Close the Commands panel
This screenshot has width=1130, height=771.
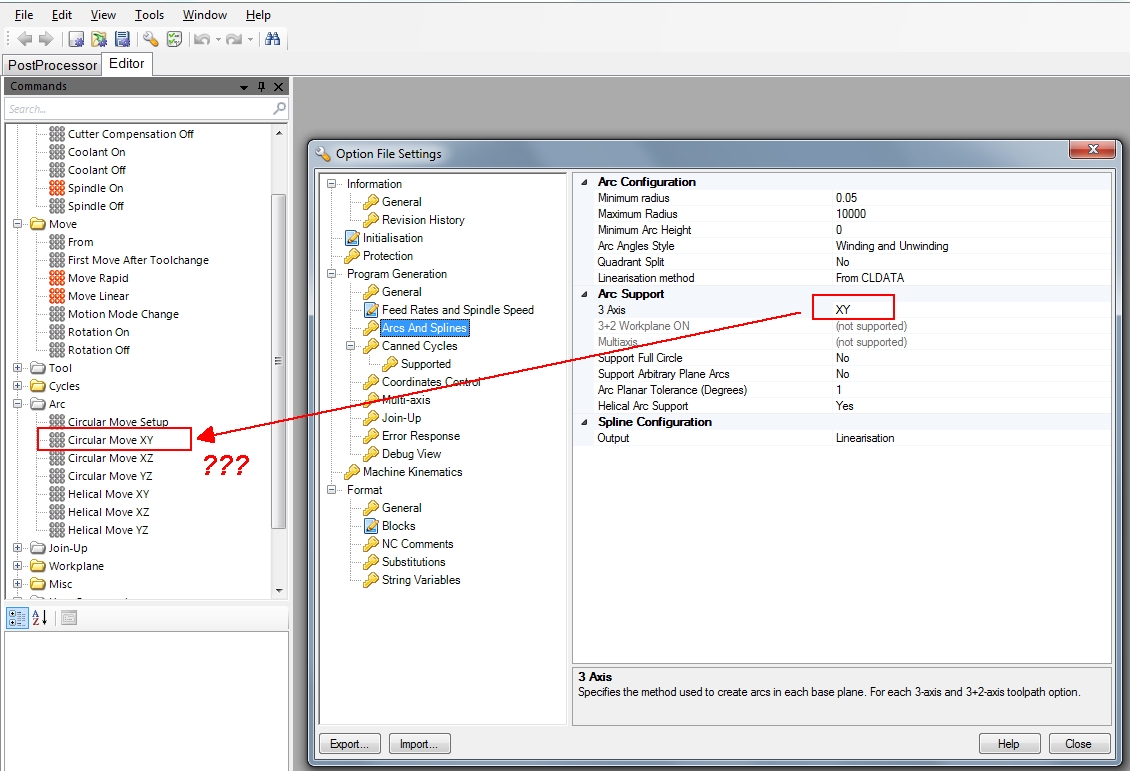click(278, 86)
